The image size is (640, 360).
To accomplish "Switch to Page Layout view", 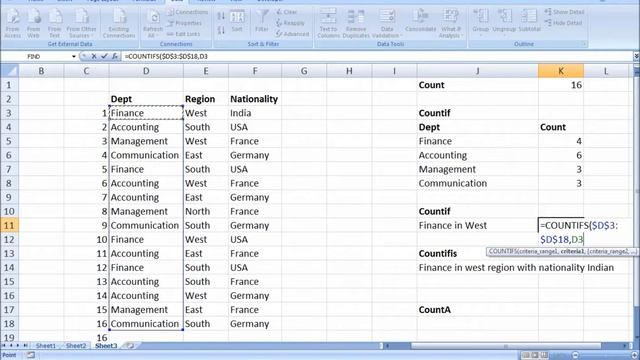I will 535,355.
